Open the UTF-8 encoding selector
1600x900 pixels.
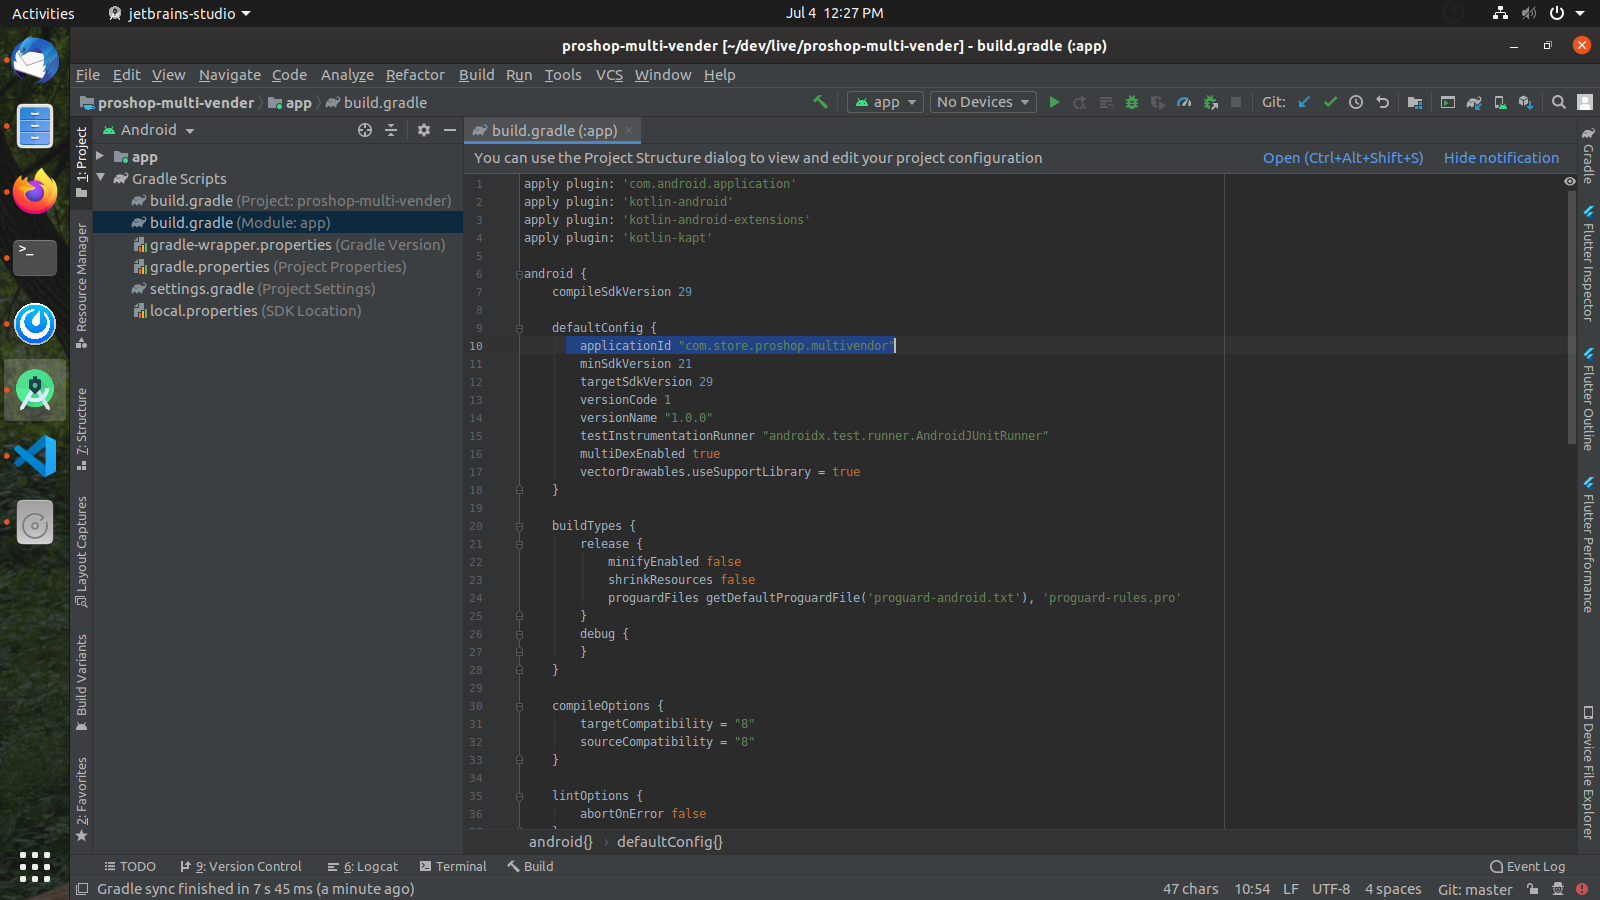(x=1331, y=889)
